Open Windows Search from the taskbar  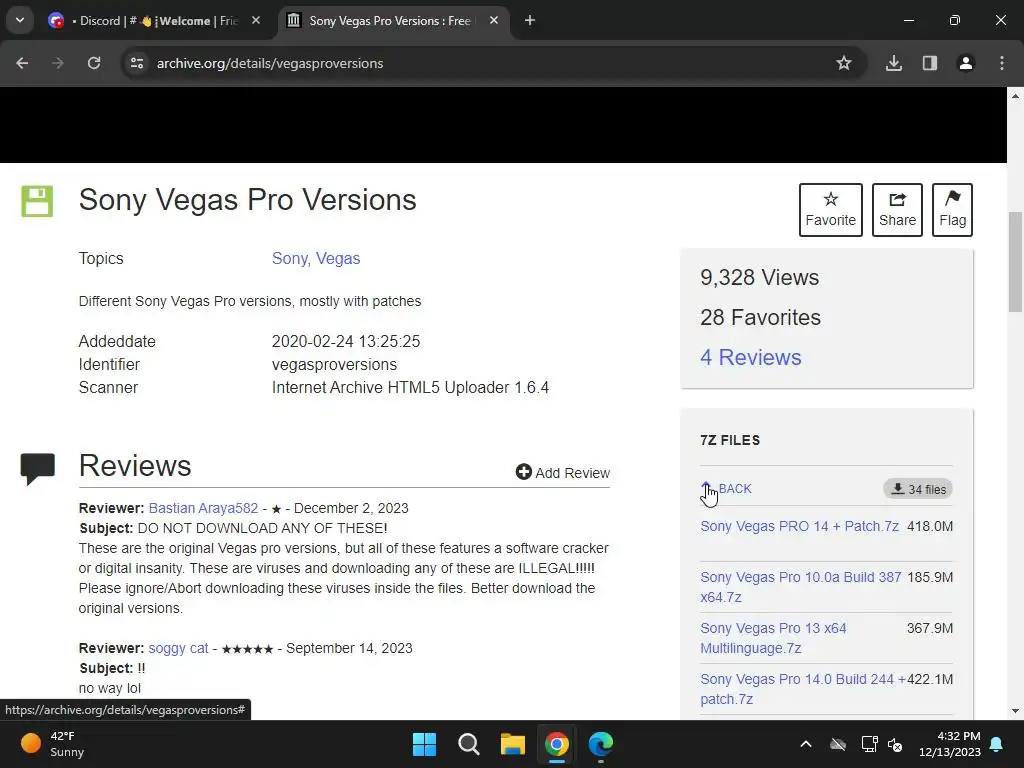point(469,744)
